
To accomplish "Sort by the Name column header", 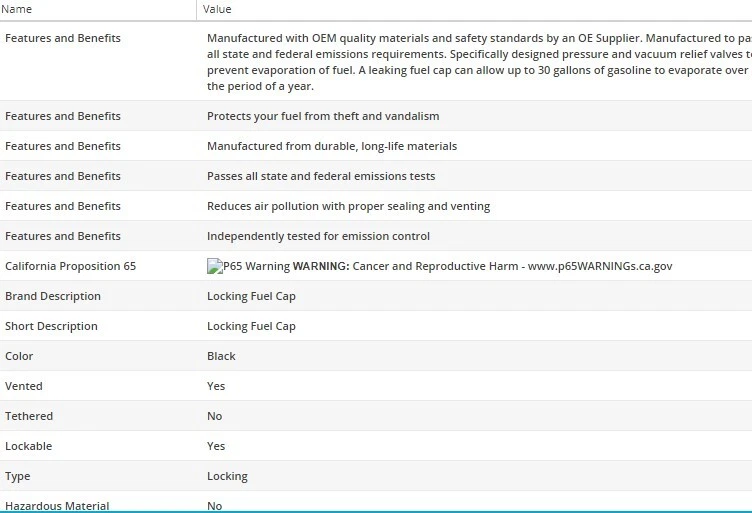I will click(x=19, y=9).
